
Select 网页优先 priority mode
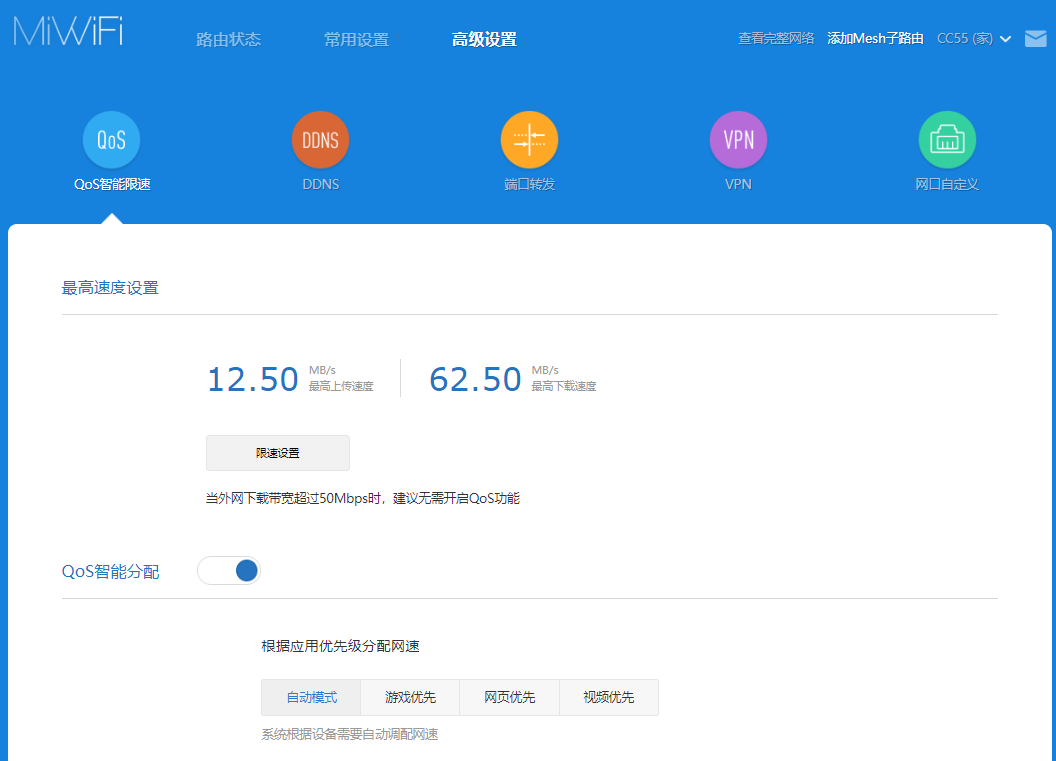pyautogui.click(x=509, y=698)
